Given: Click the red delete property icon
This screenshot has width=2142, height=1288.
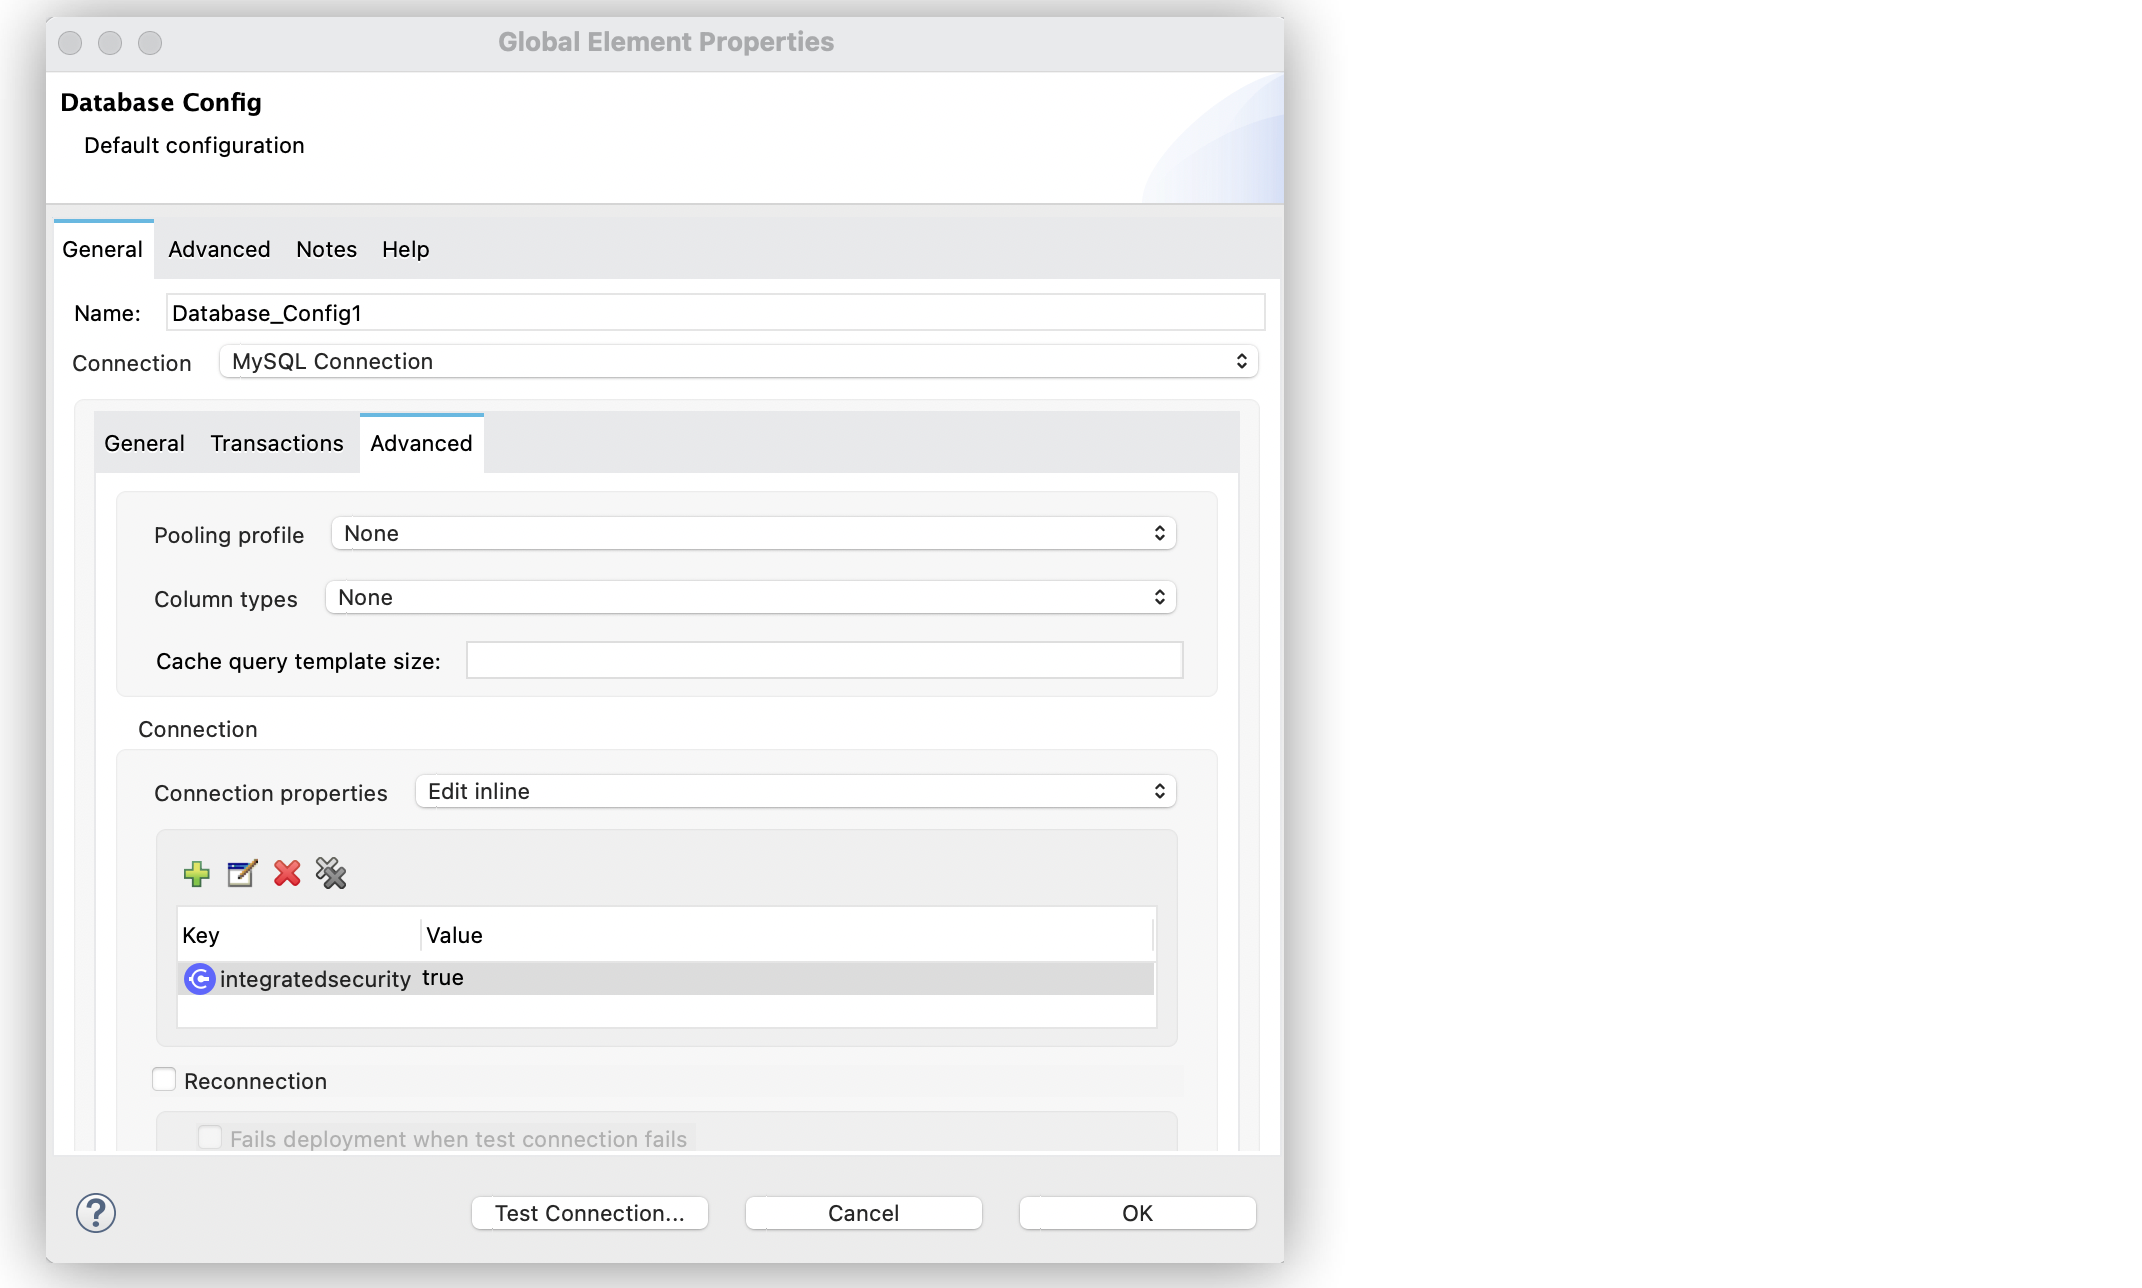Looking at the screenshot, I should [x=286, y=872].
